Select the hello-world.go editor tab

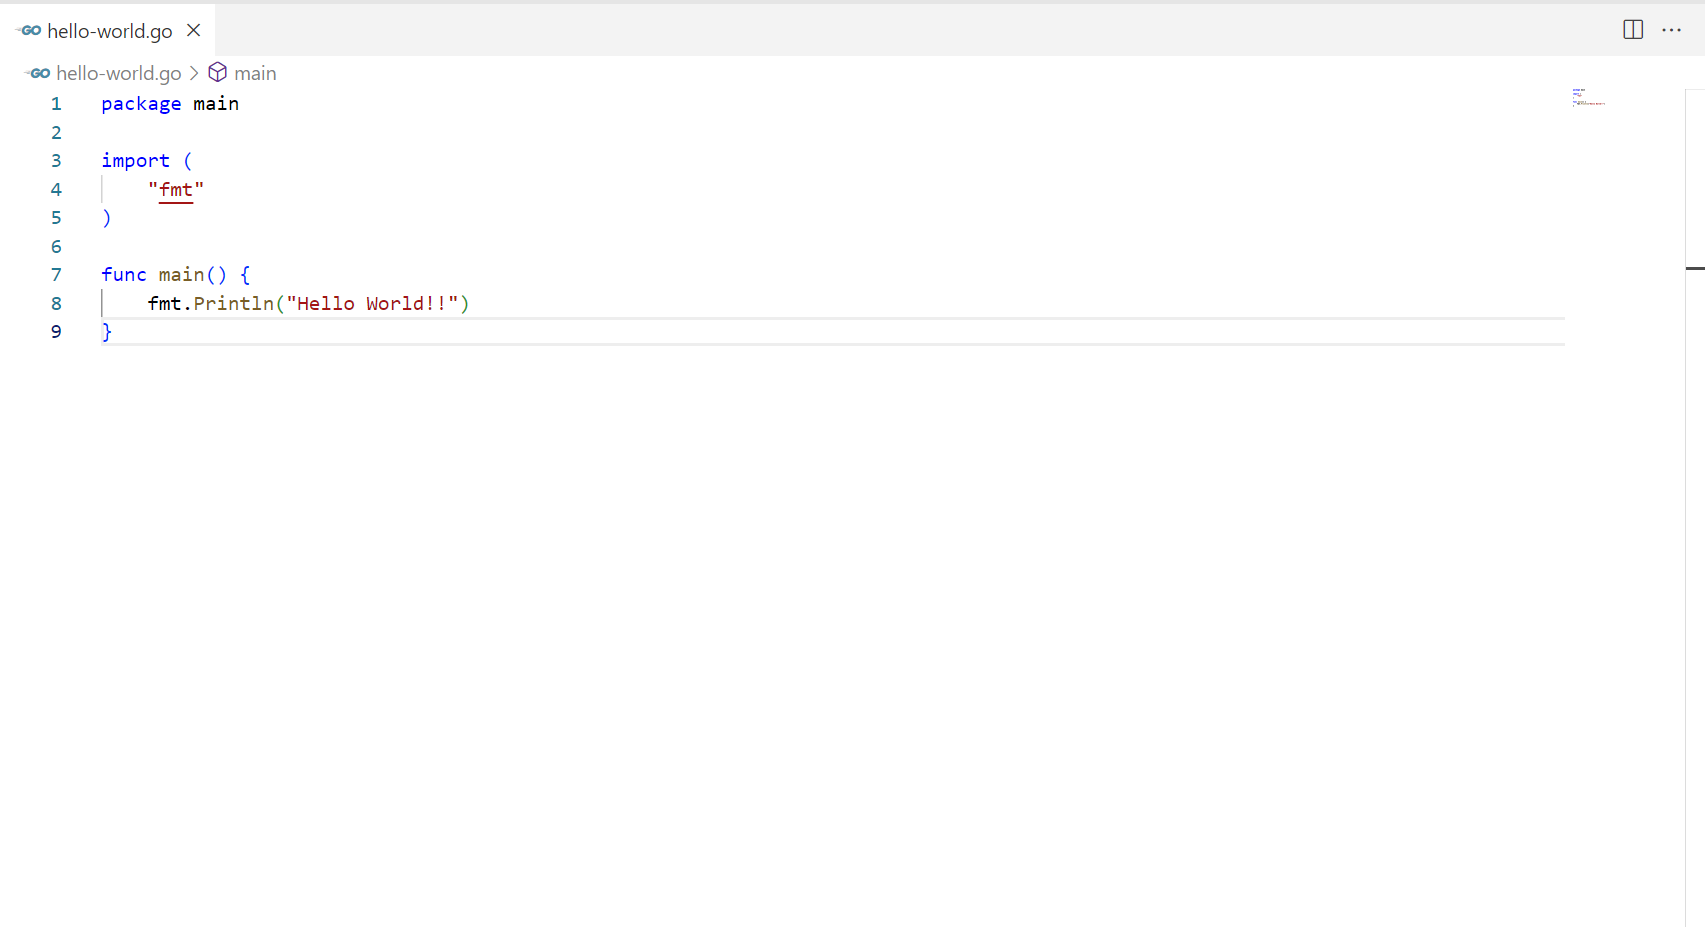click(107, 30)
